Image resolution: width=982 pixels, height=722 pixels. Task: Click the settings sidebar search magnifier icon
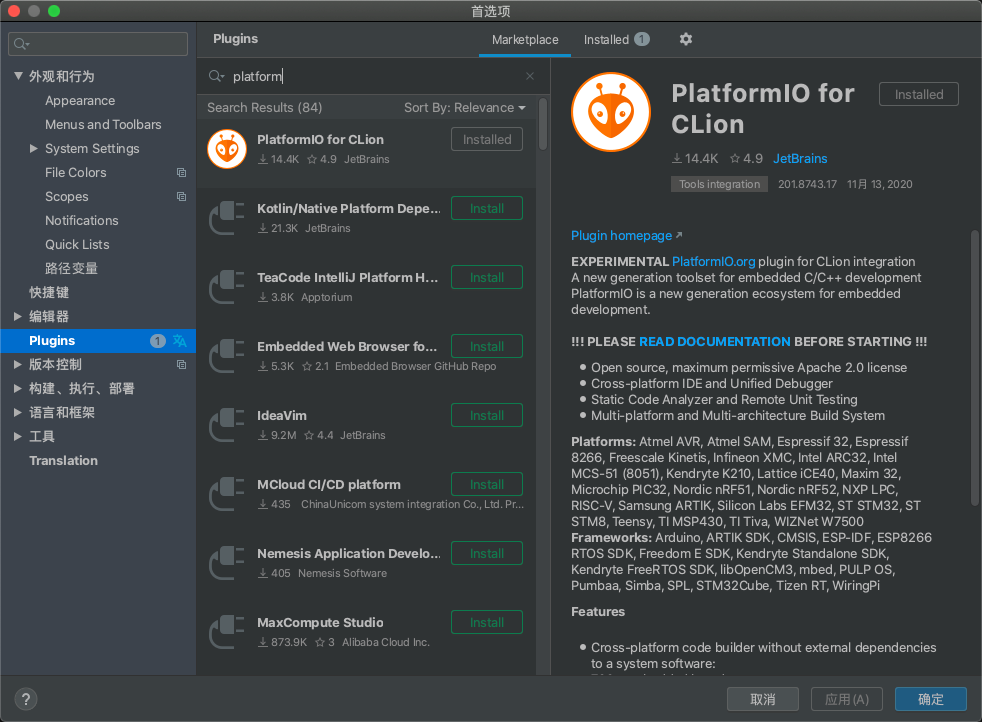point(21,44)
